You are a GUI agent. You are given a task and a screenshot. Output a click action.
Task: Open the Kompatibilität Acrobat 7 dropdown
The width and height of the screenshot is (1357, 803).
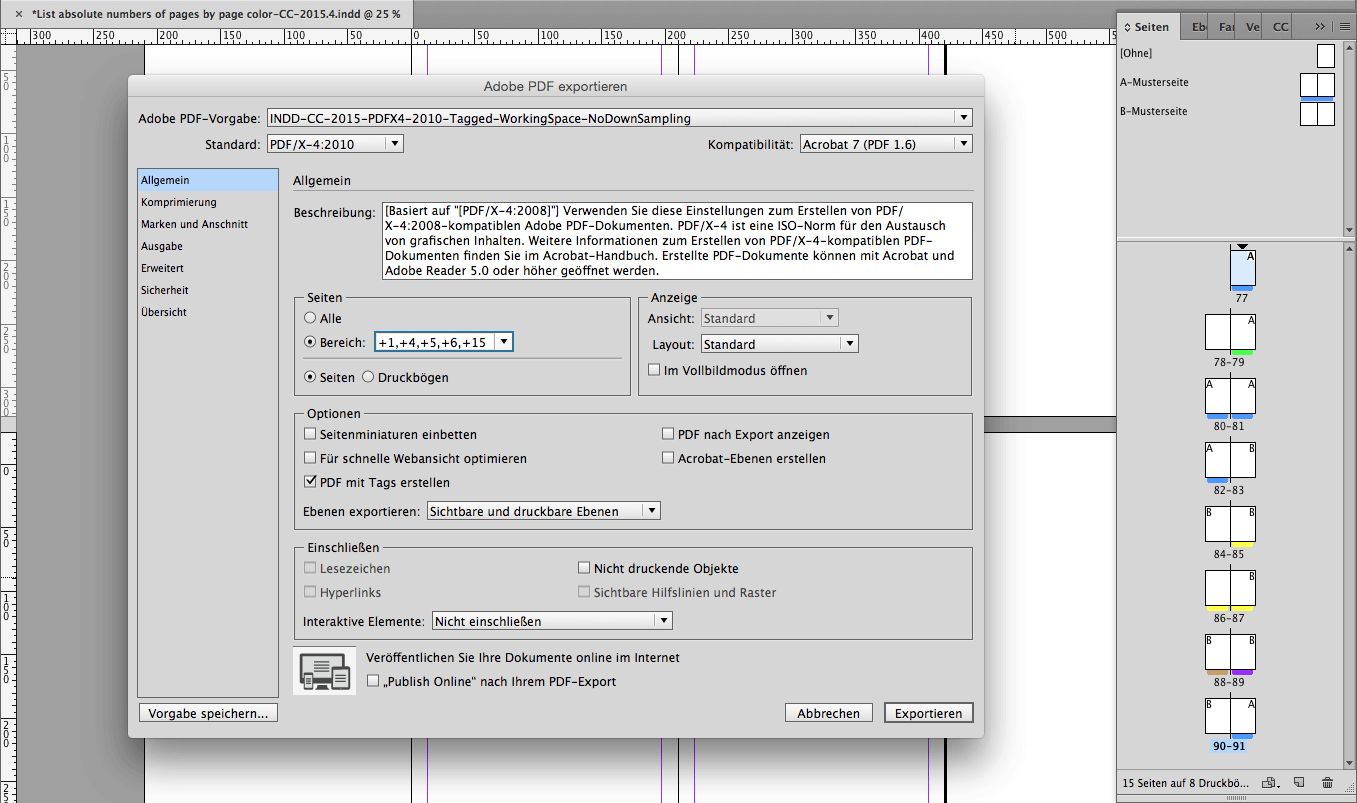pos(886,144)
